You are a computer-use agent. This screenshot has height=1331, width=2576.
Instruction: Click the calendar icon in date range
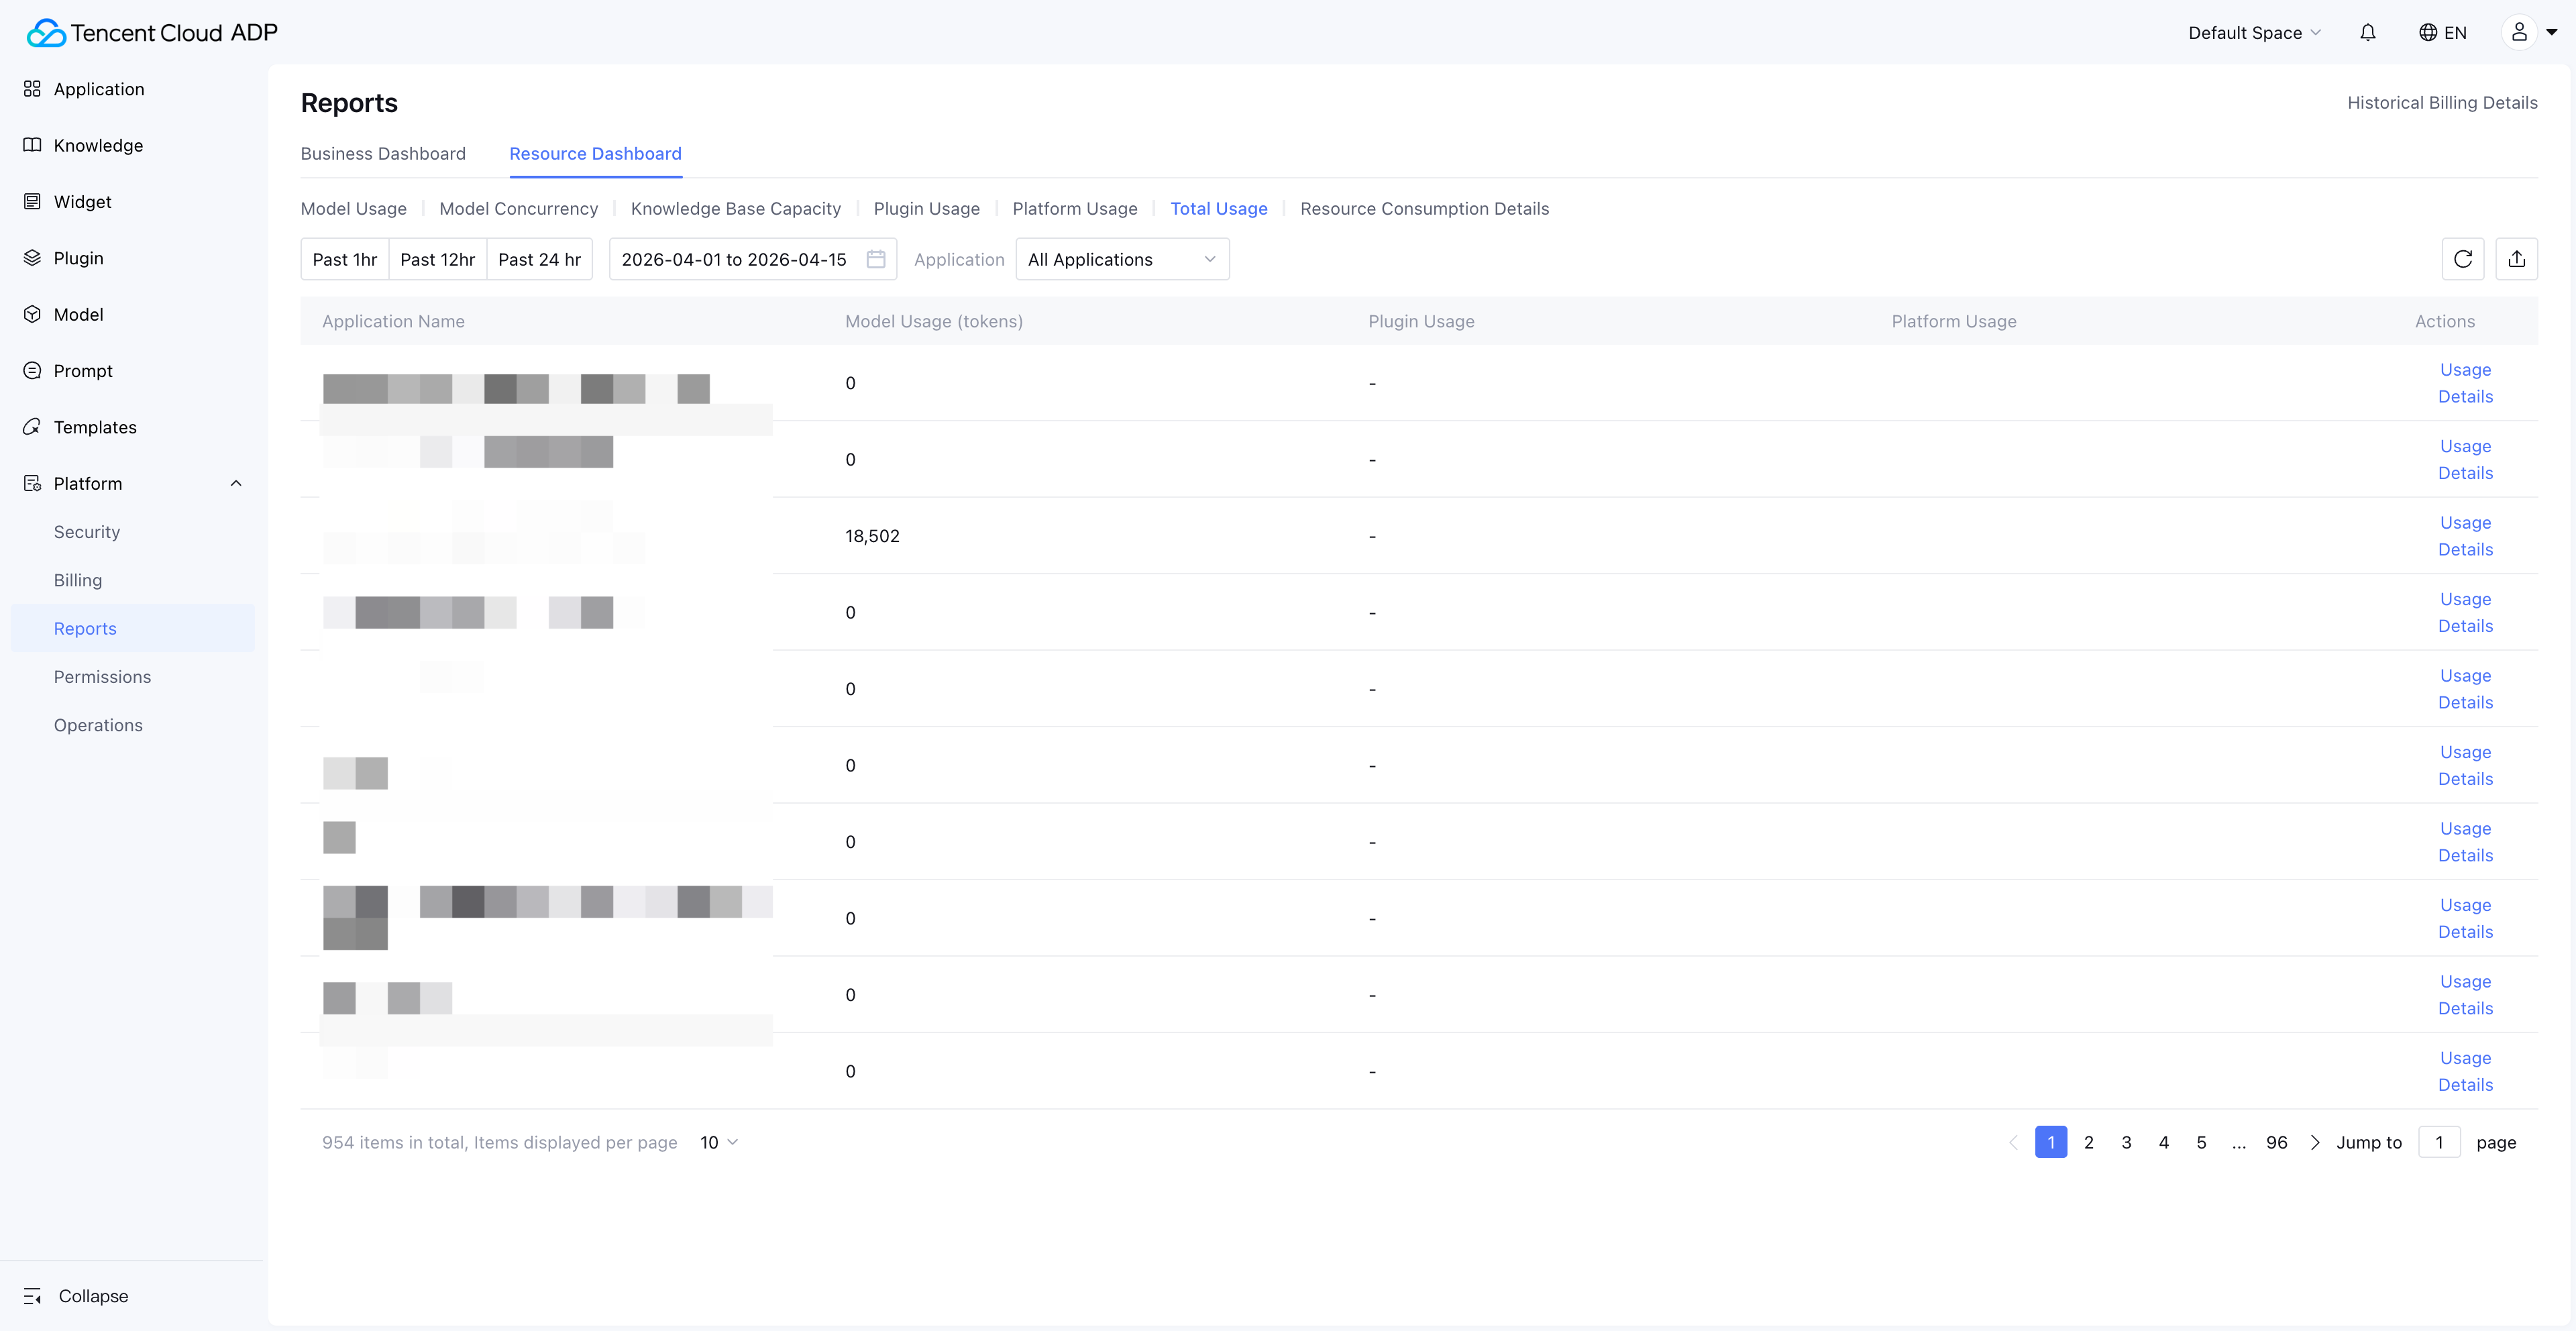click(x=875, y=259)
